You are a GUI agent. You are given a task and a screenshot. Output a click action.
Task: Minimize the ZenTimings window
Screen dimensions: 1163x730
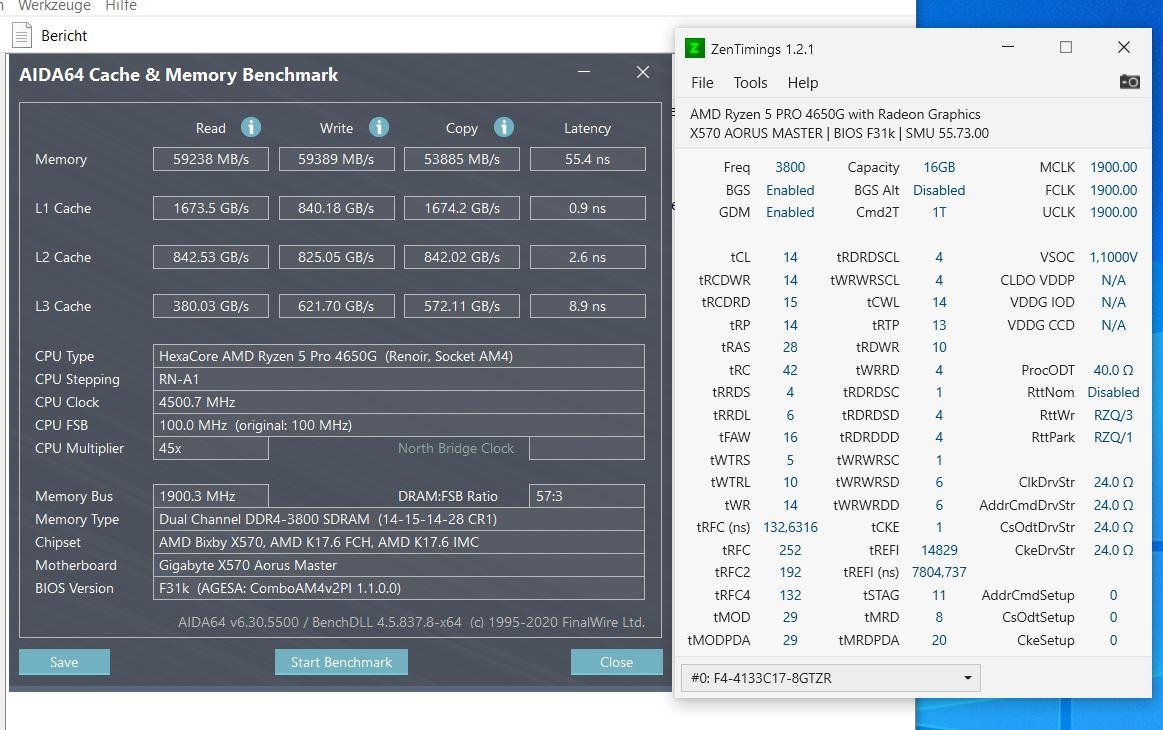coord(1008,47)
